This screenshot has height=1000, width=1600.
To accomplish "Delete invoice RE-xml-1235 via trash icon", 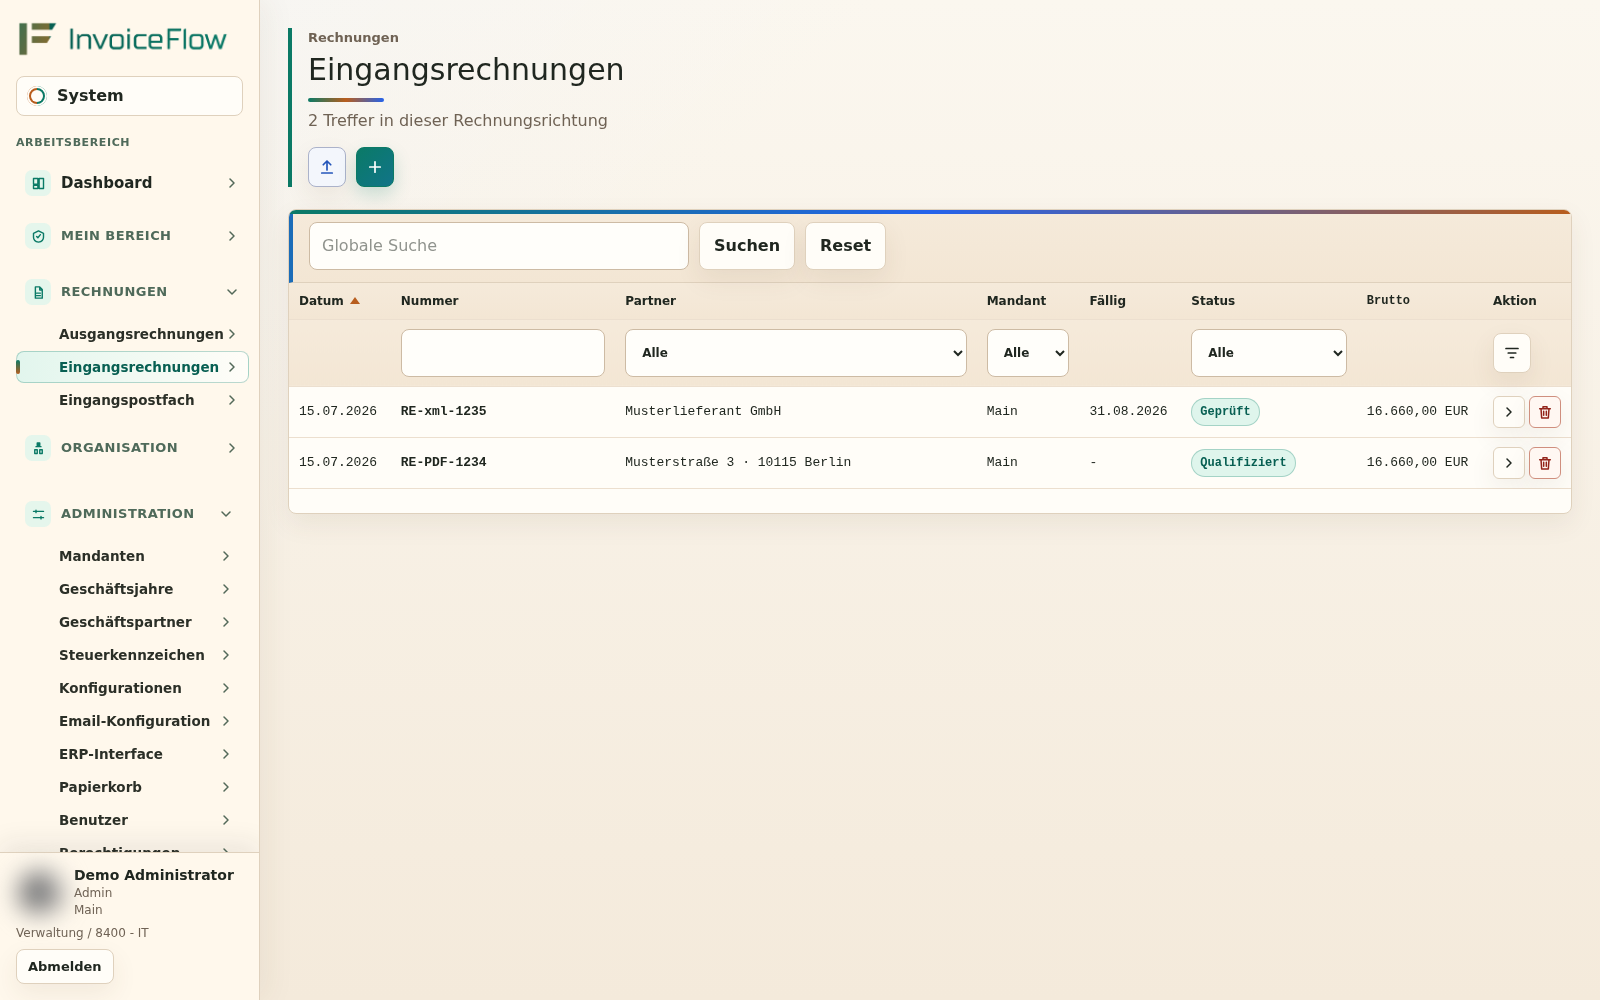I will (x=1544, y=412).
